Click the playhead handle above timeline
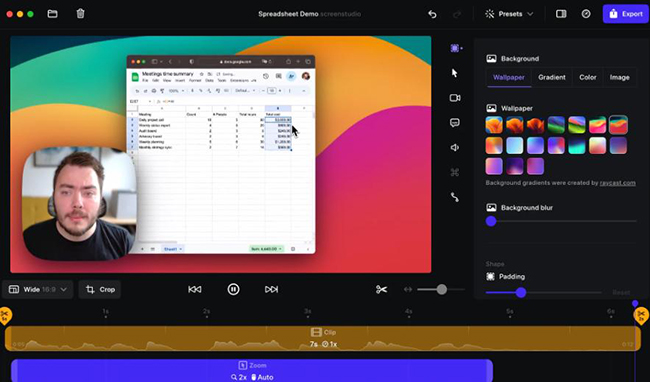Image resolution: width=650 pixels, height=382 pixels. coord(635,304)
